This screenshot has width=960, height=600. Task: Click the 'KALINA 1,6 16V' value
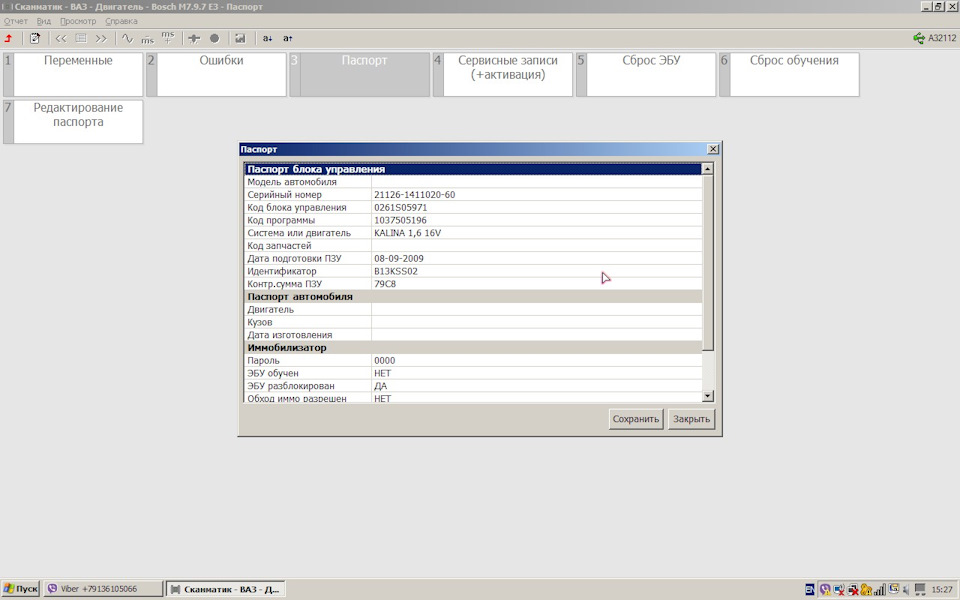tap(407, 233)
